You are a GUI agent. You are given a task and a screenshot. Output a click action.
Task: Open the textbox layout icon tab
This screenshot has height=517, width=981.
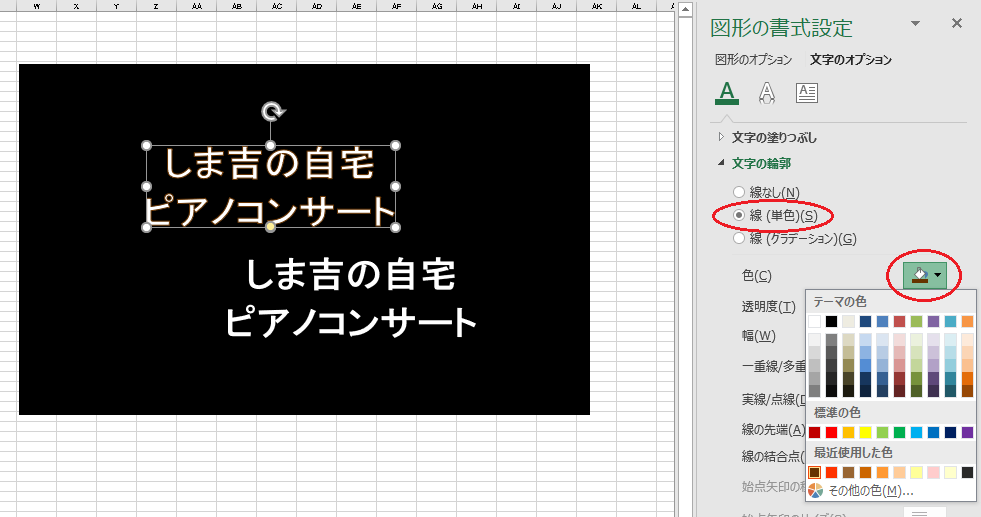pyautogui.click(x=806, y=93)
